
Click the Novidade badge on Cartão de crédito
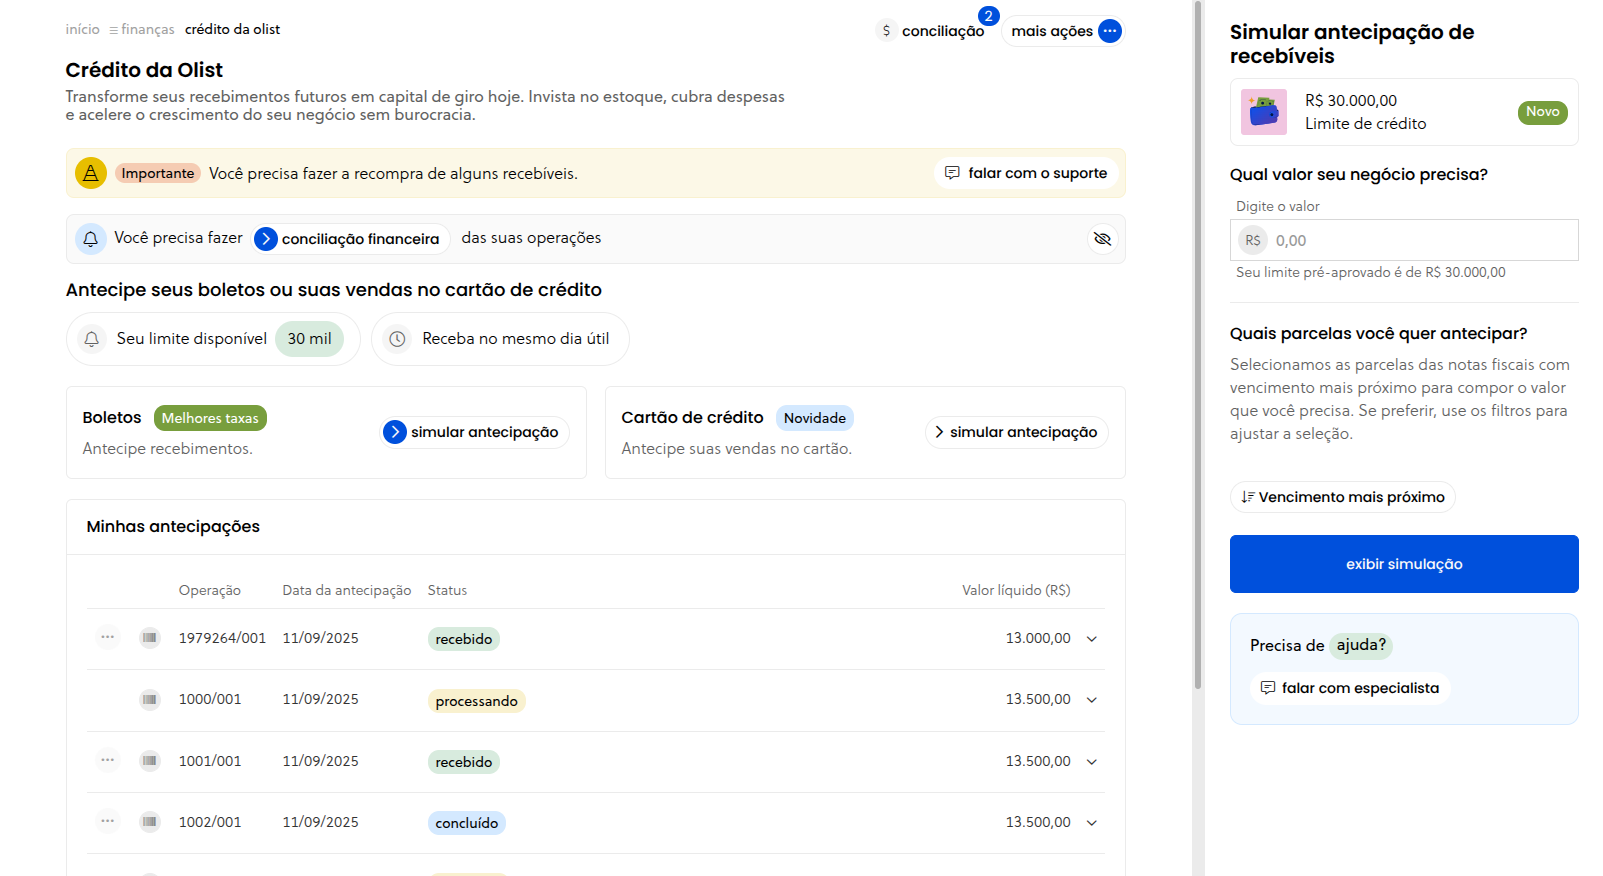tap(814, 418)
